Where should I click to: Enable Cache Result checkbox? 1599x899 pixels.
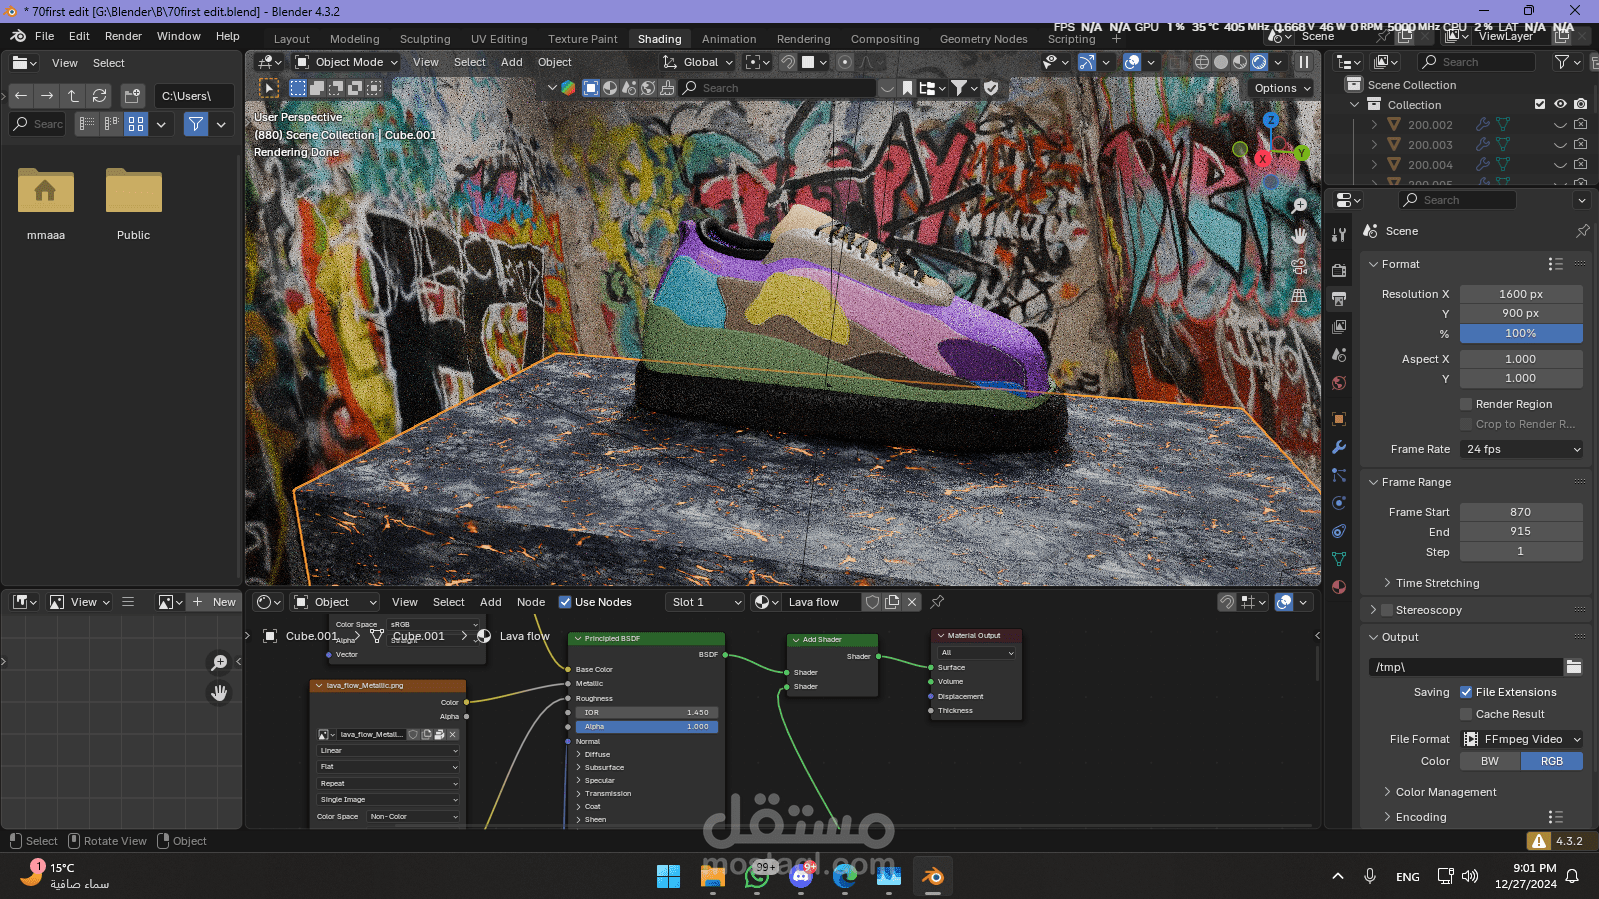(x=1466, y=714)
